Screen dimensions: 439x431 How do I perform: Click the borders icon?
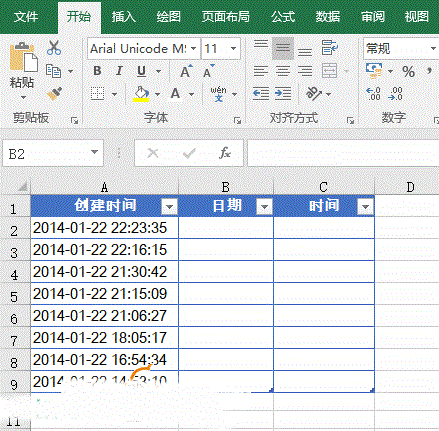pos(97,94)
